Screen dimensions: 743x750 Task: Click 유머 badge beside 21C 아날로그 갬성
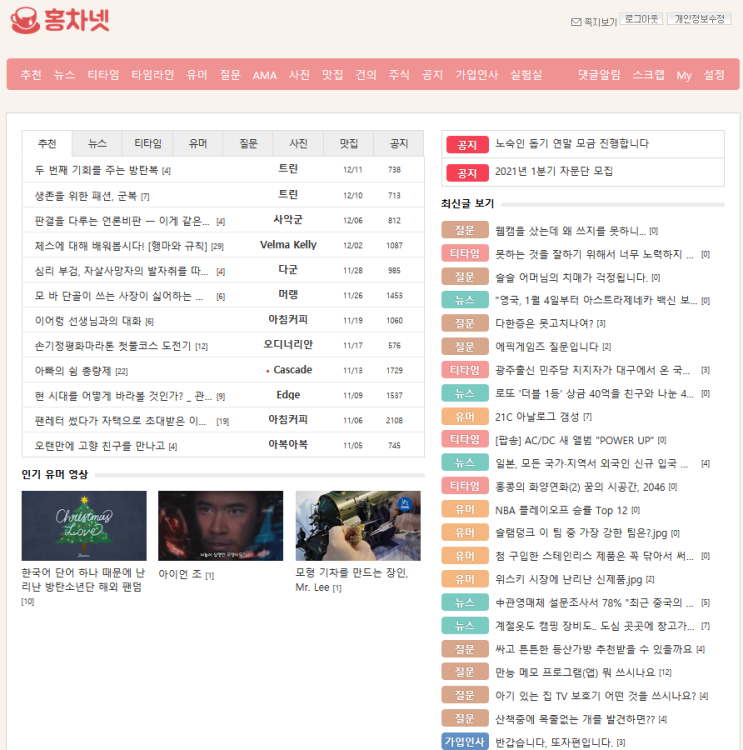[465, 416]
